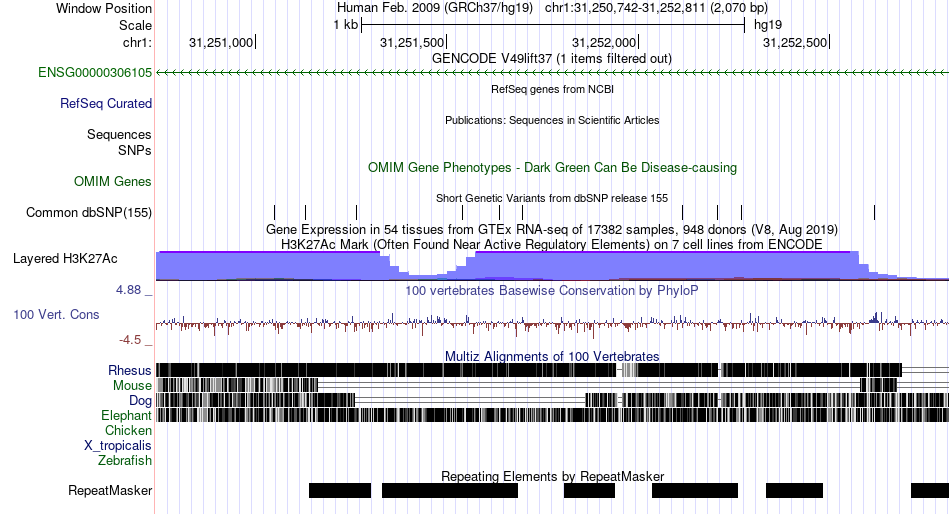Click the 31,251,500 position on the ruler

click(x=413, y=42)
